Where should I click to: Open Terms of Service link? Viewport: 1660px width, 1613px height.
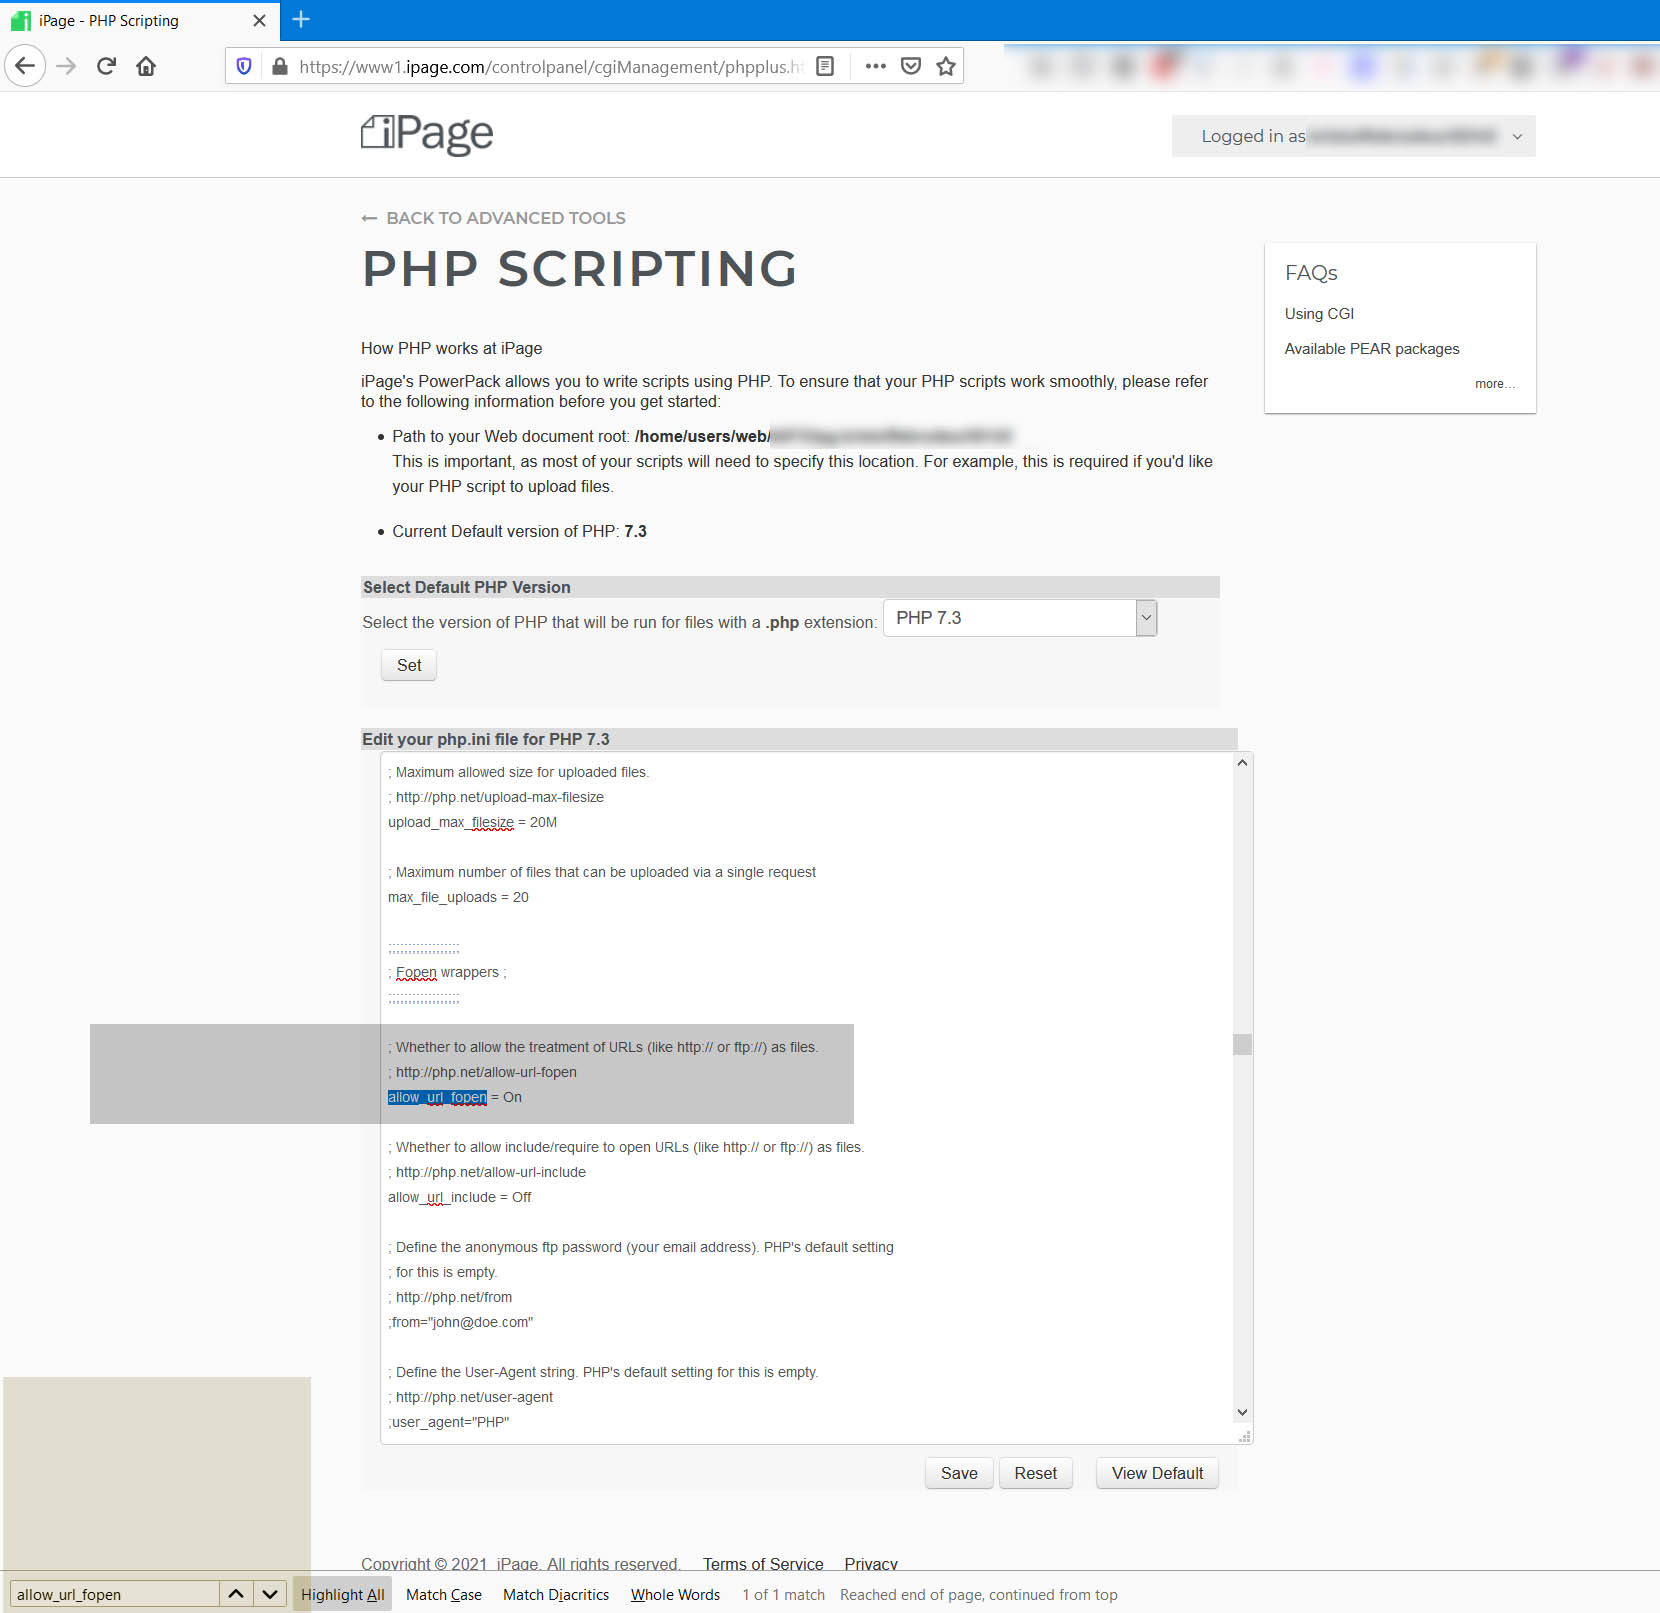[763, 1563]
